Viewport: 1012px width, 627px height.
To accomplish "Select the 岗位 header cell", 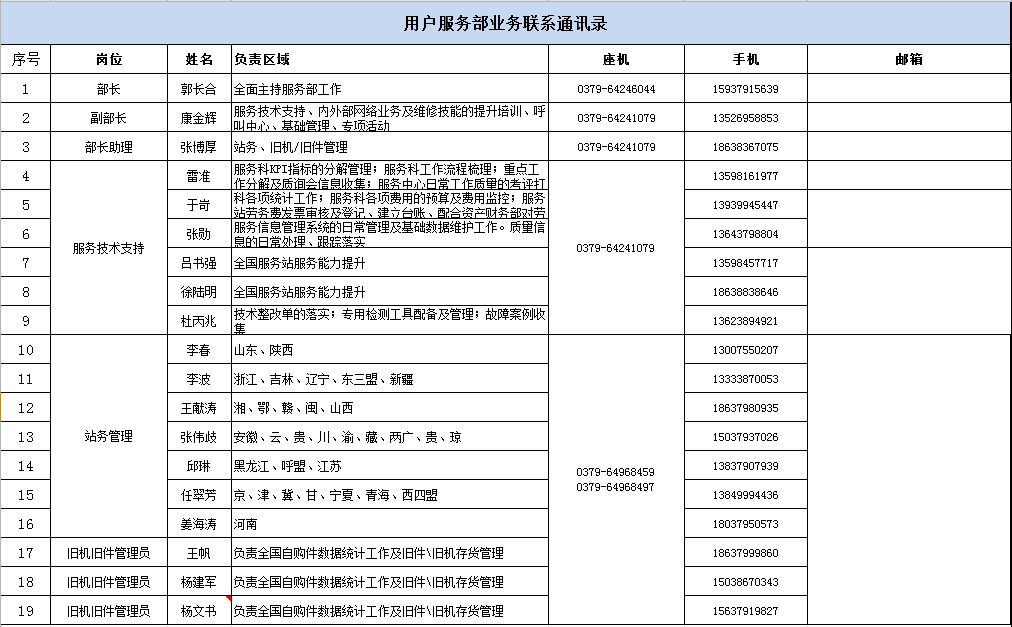I will tap(108, 59).
